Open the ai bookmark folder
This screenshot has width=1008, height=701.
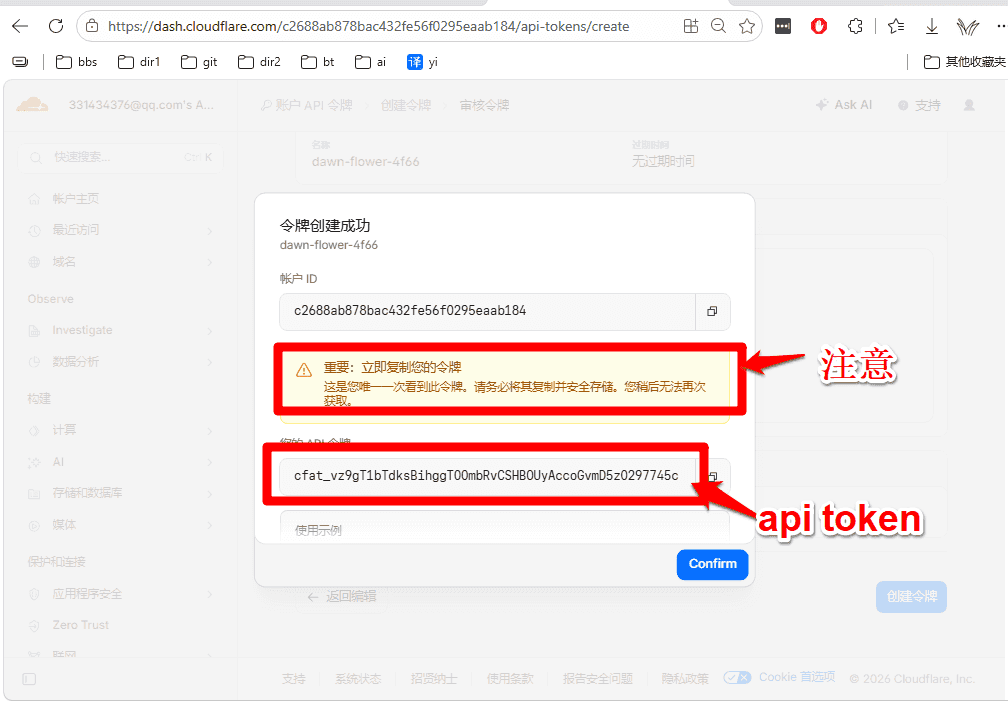point(371,62)
